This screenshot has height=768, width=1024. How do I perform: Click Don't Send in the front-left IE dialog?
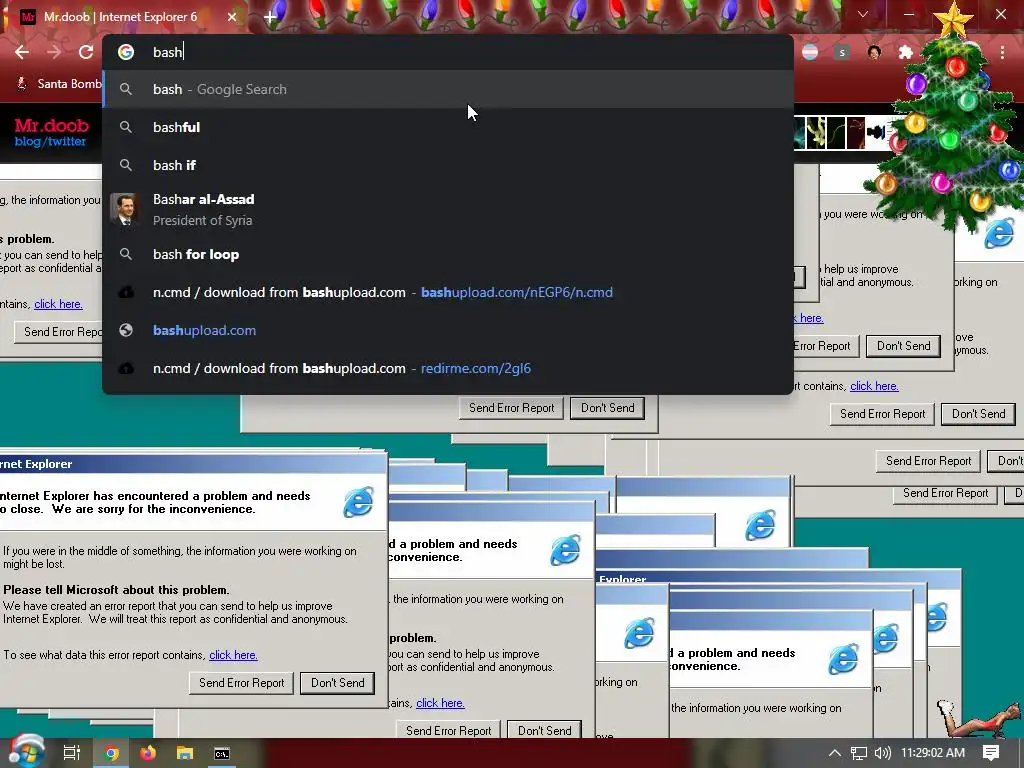pos(338,683)
